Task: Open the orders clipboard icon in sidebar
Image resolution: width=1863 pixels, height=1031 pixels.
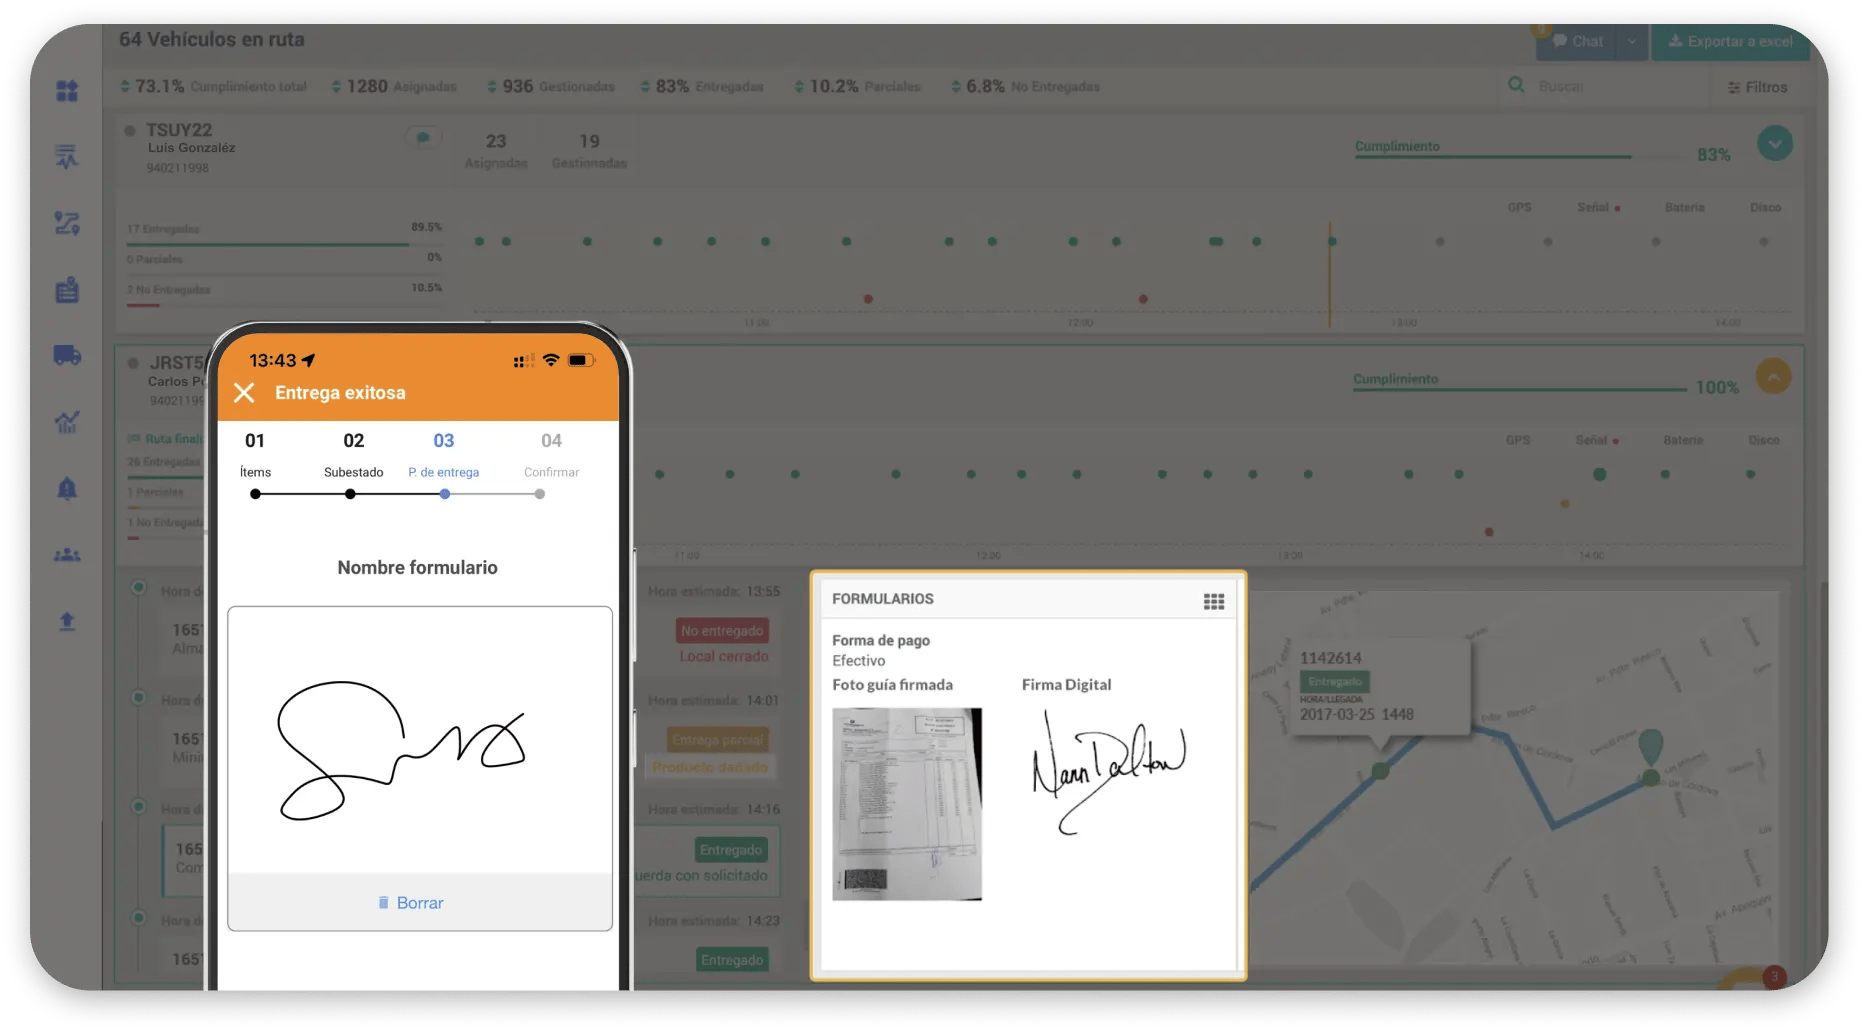Action: click(67, 290)
